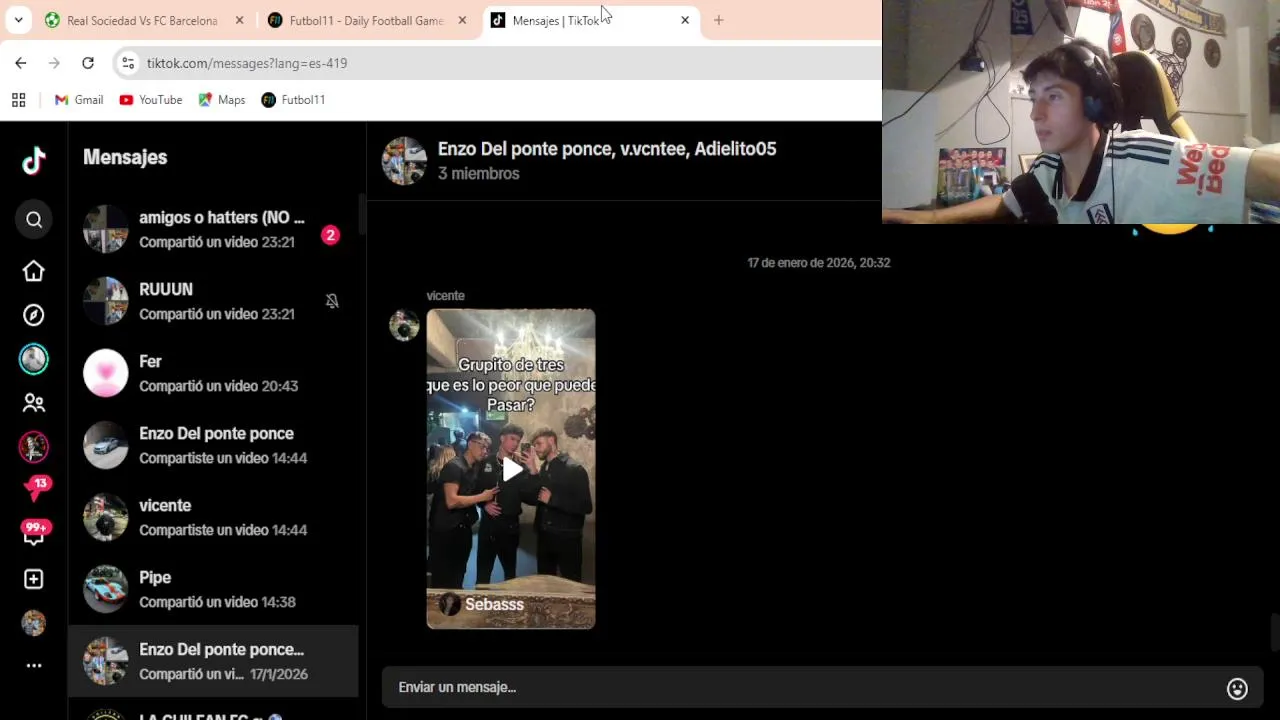Image resolution: width=1280 pixels, height=720 pixels.
Task: Open a new browser tab
Action: [x=718, y=20]
